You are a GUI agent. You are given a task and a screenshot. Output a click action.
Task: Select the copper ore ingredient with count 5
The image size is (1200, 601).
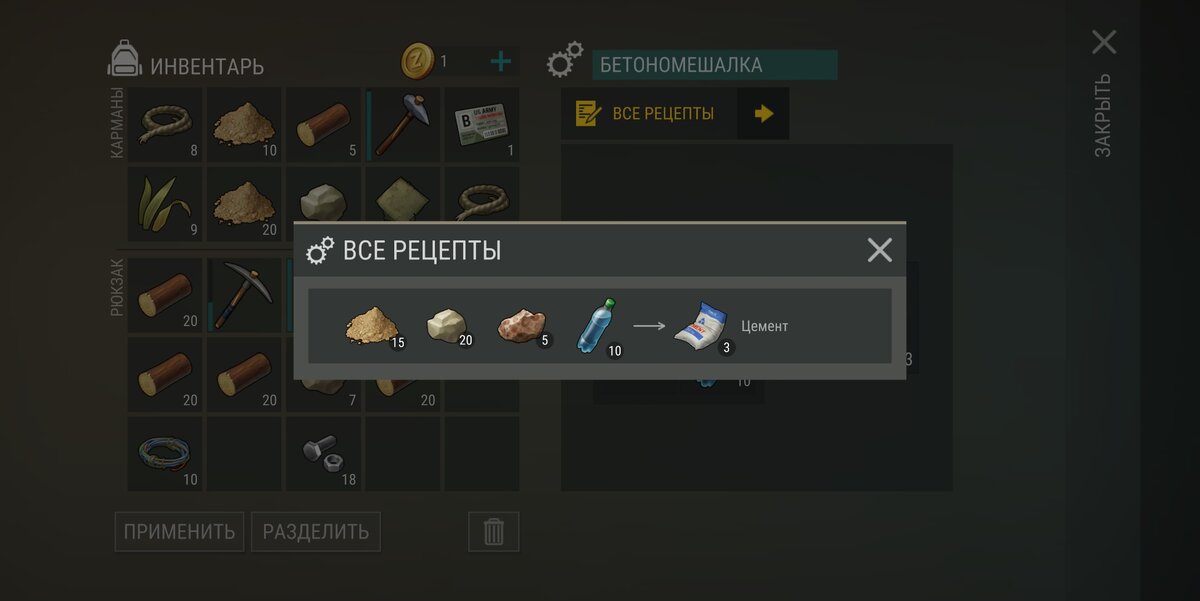[x=523, y=327]
